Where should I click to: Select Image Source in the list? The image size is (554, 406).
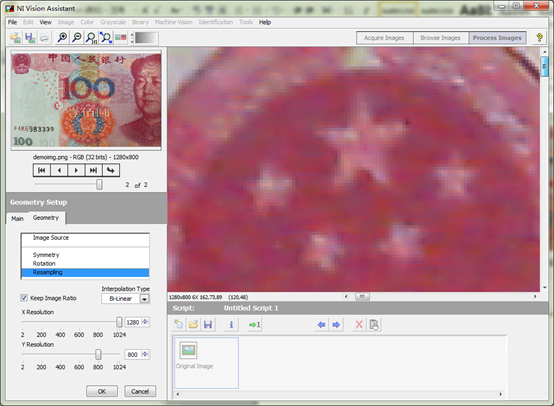85,238
